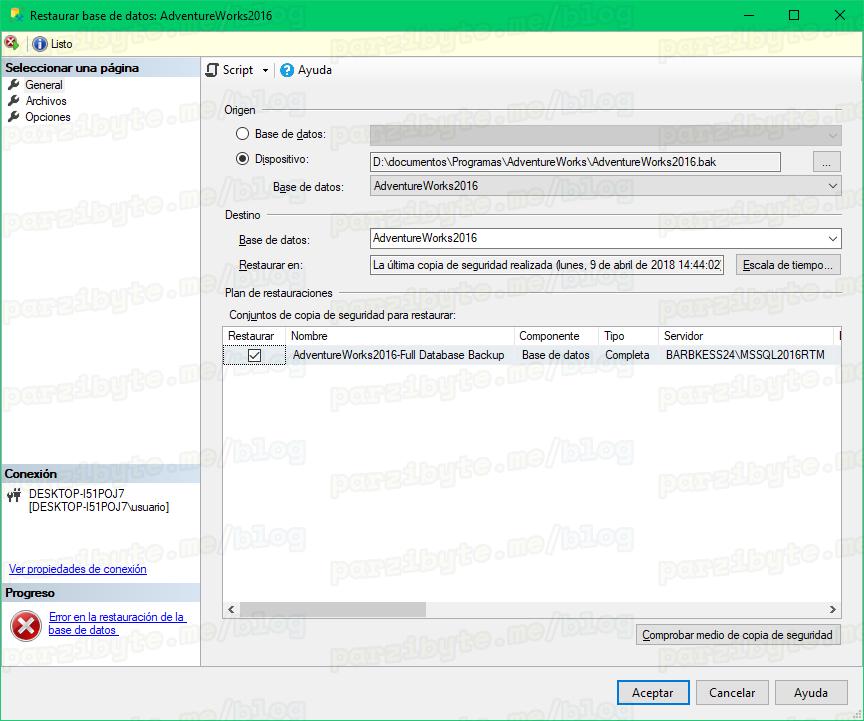Click the Script scroll icon
The height and width of the screenshot is (721, 864).
pos(212,70)
